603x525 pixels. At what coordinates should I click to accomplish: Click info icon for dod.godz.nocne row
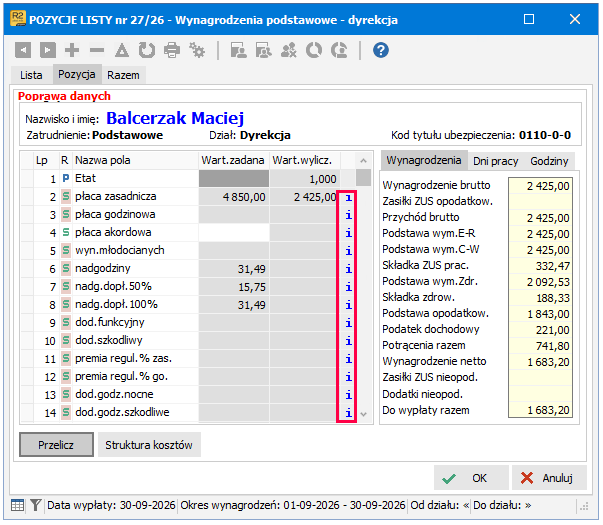tap(348, 395)
